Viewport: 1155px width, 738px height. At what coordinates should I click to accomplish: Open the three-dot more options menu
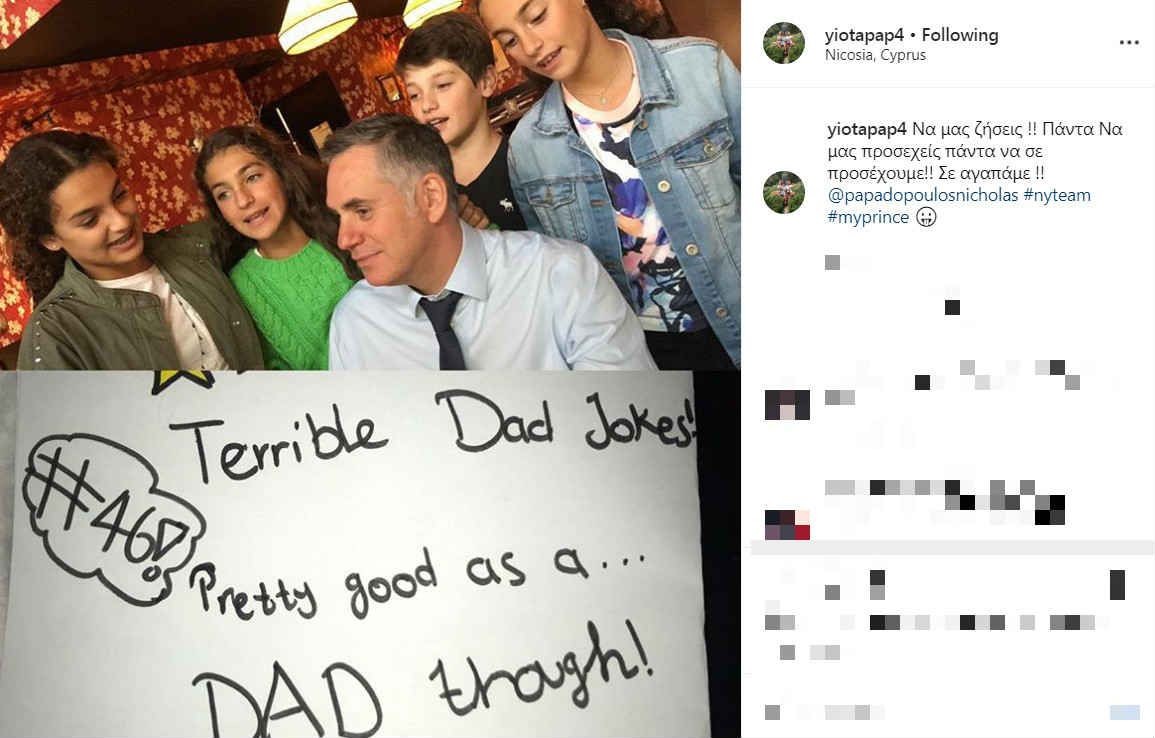click(1128, 43)
